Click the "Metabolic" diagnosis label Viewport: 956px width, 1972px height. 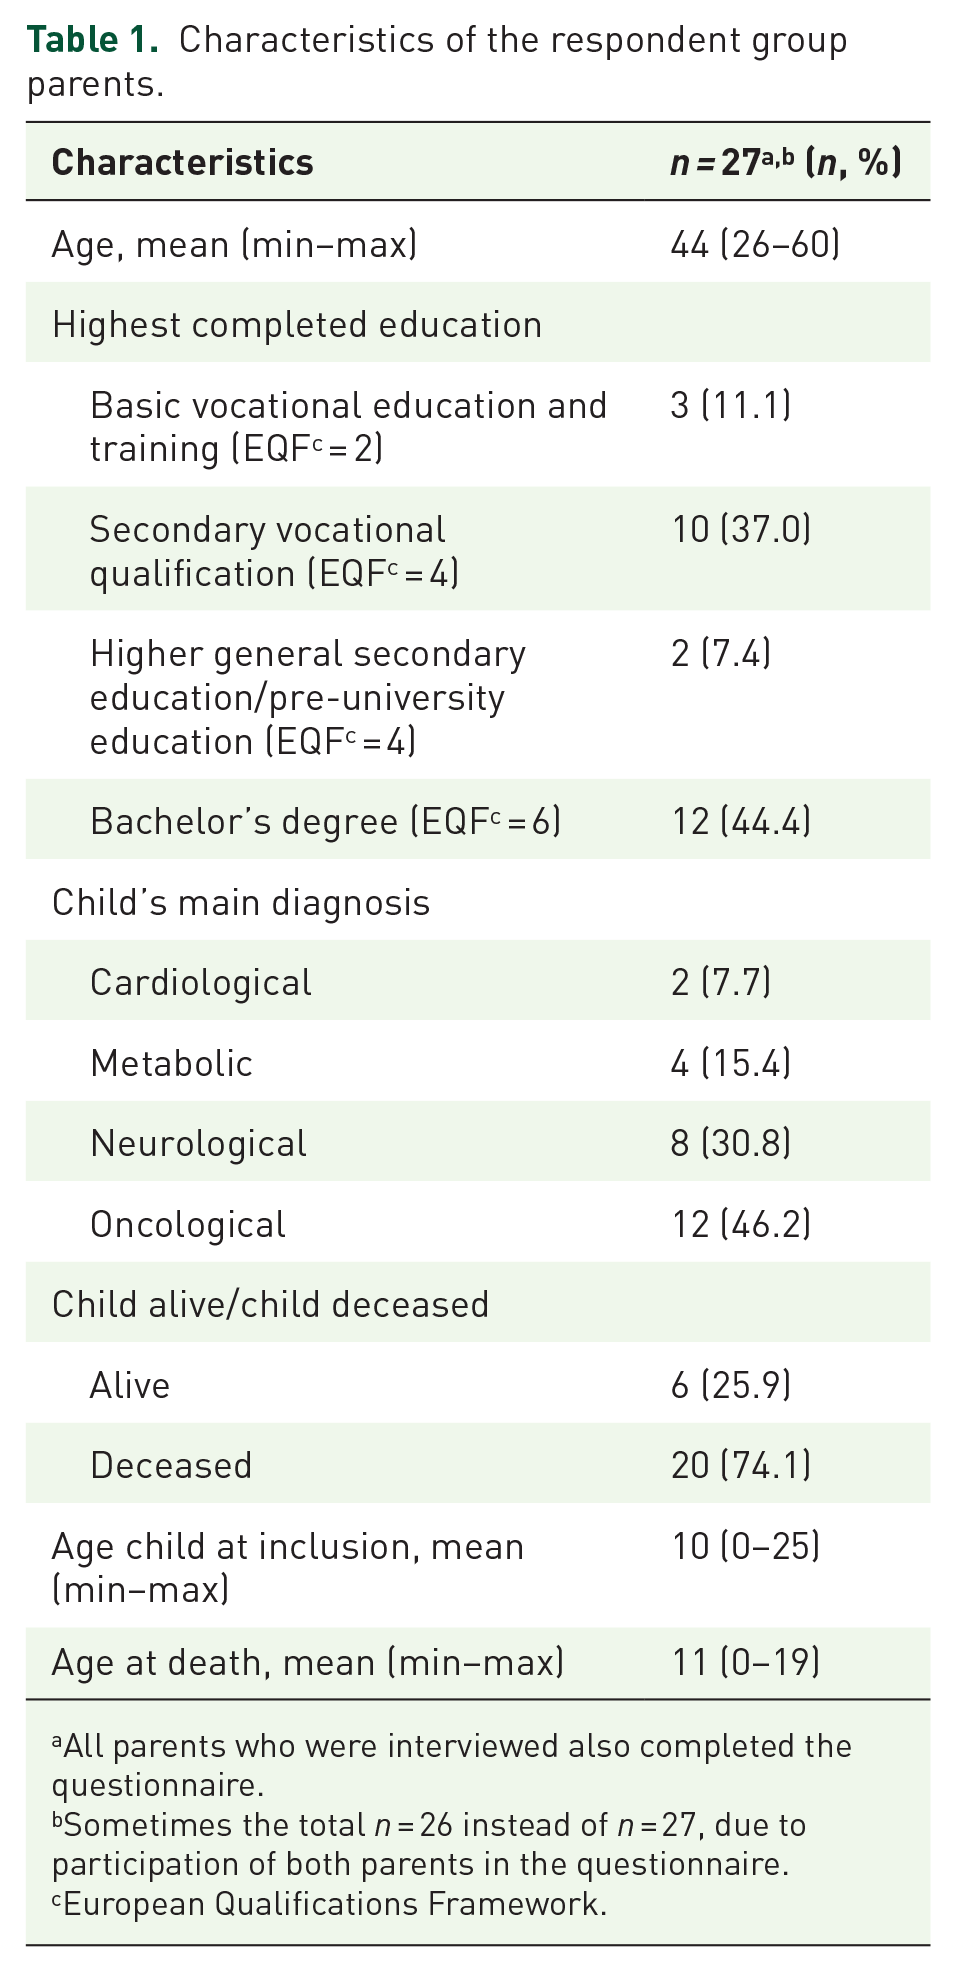click(171, 1063)
